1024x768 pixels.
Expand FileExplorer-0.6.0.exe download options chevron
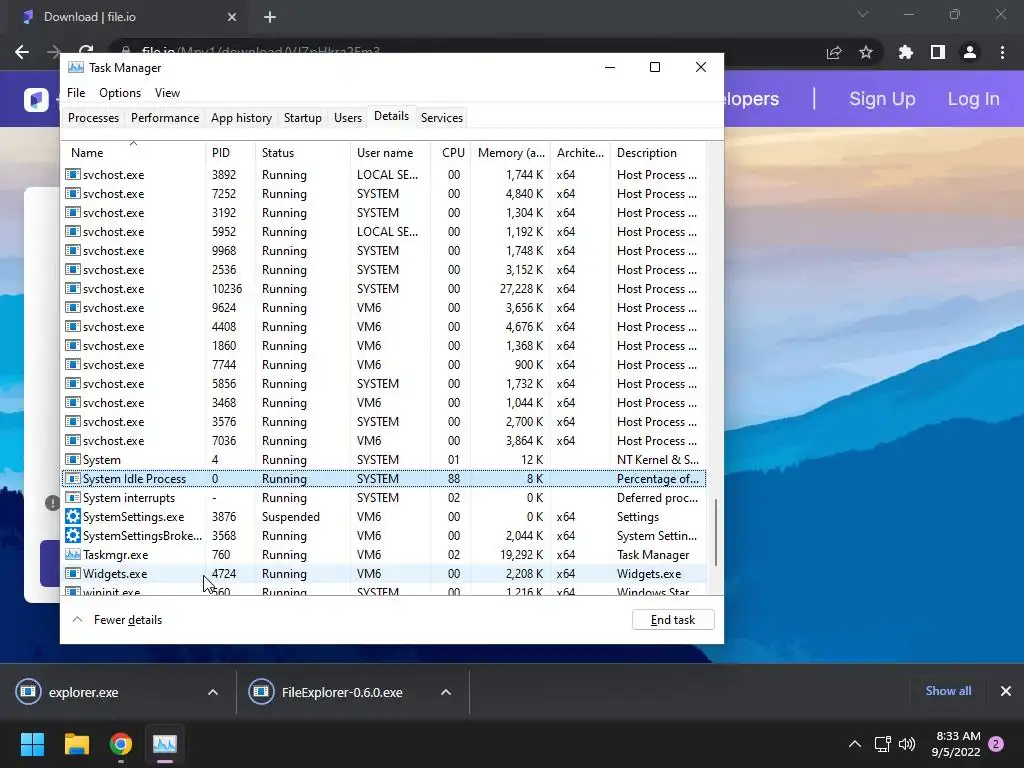tap(446, 692)
